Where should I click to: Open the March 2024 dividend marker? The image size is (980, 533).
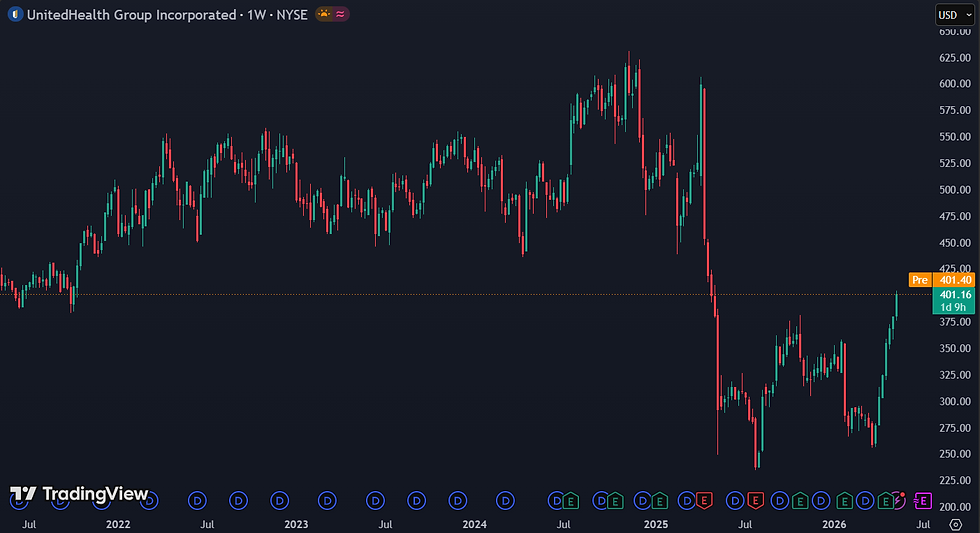(x=505, y=501)
